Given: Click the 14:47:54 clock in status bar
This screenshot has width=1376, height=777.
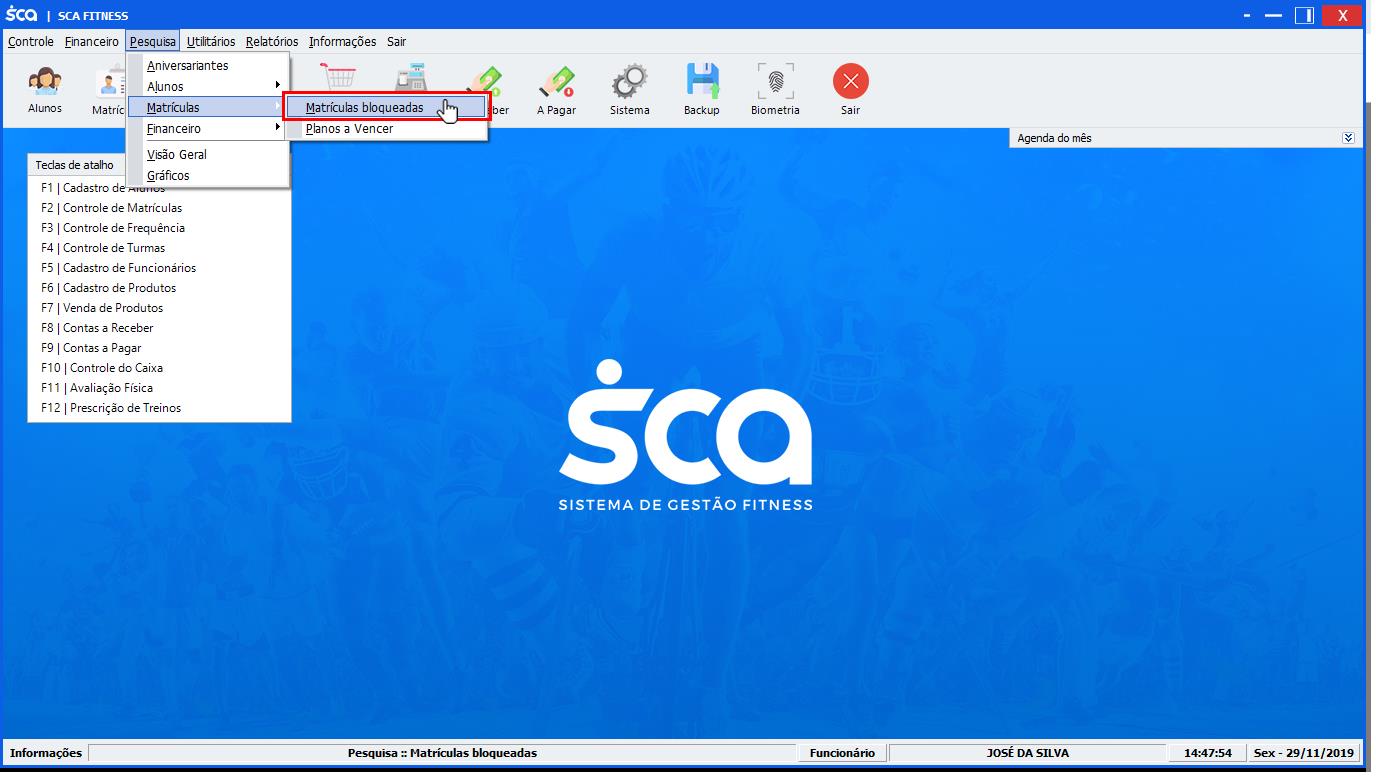Looking at the screenshot, I should [1208, 753].
